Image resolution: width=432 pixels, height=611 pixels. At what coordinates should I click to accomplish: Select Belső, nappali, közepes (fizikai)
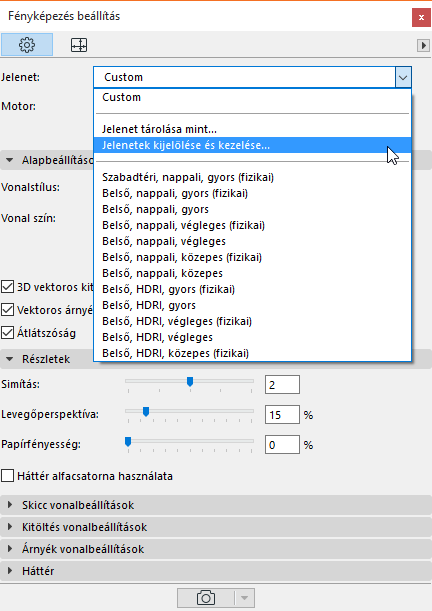click(252, 257)
